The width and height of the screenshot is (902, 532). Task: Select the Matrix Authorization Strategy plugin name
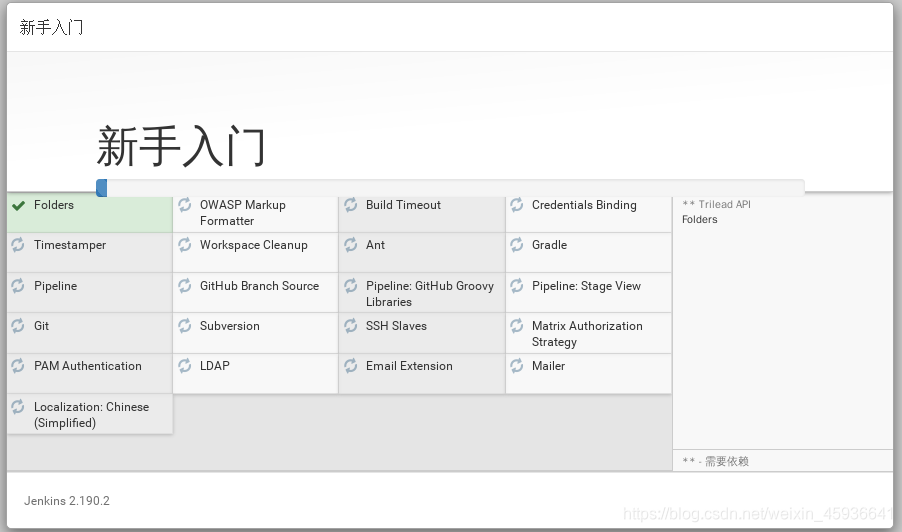click(x=587, y=334)
